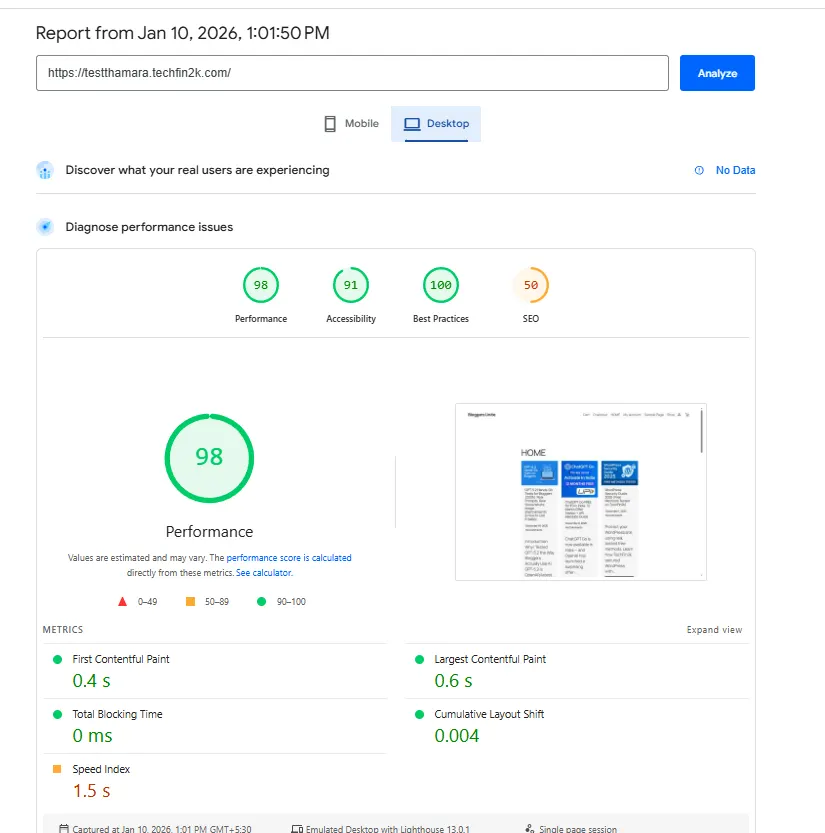
Task: Click the Diagnose performance issues icon
Action: [x=45, y=227]
